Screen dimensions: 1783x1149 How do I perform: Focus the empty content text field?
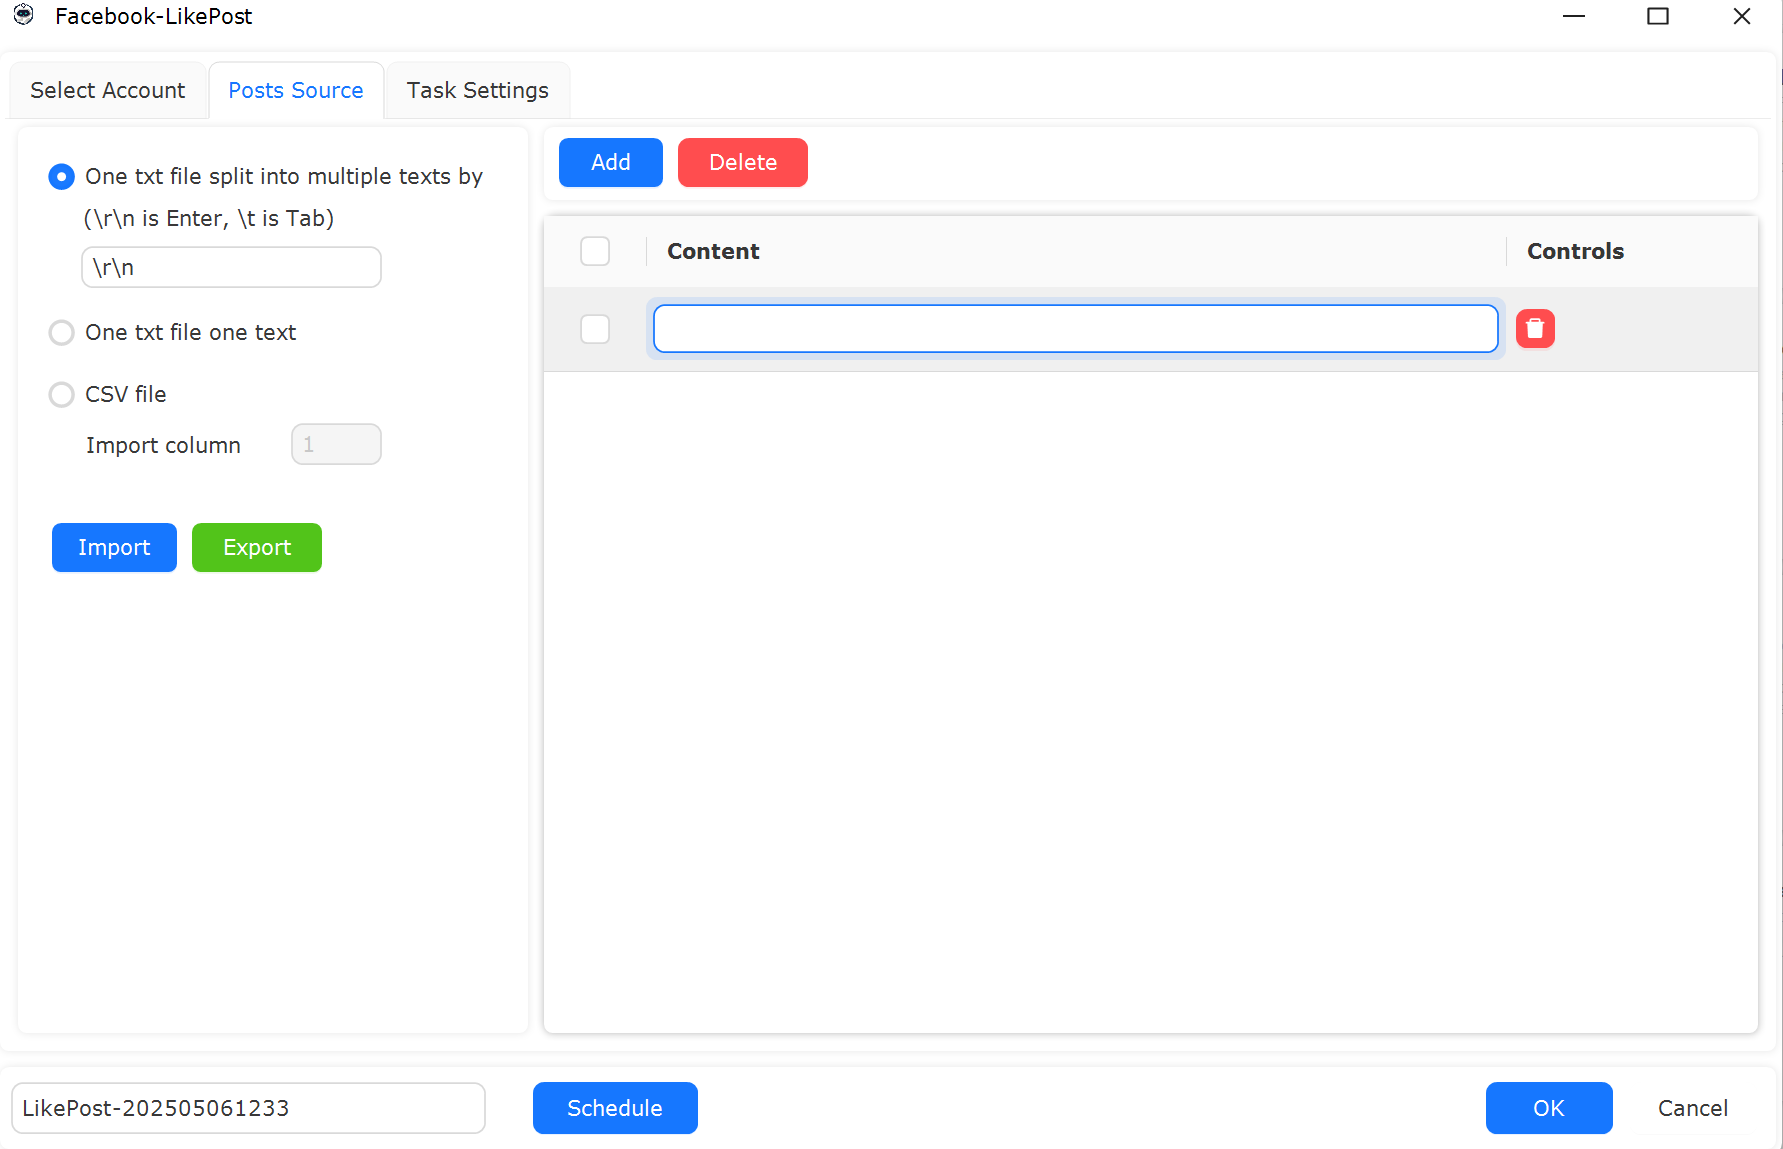pyautogui.click(x=1076, y=329)
